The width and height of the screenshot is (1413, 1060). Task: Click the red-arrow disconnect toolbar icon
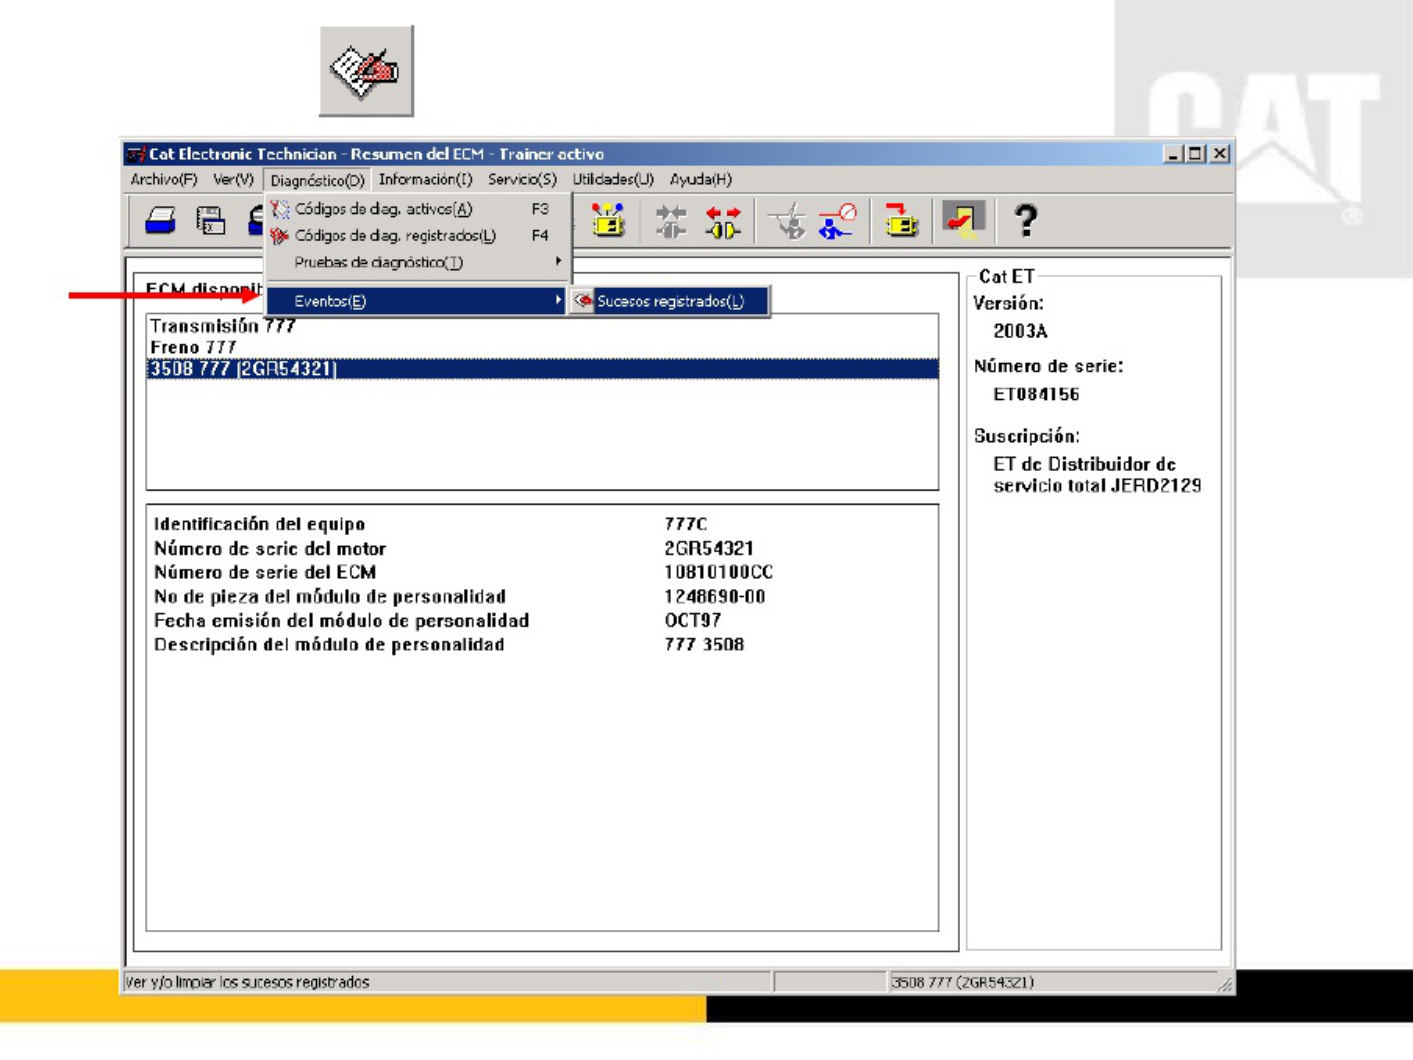(x=723, y=221)
